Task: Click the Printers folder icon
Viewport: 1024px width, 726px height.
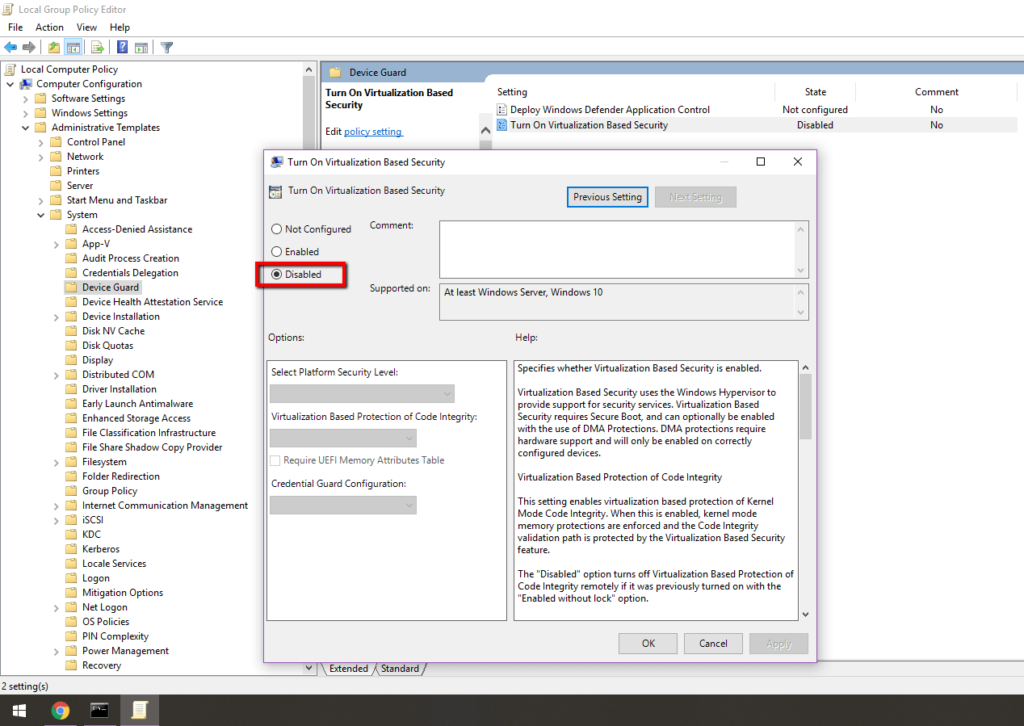Action: click(x=56, y=171)
